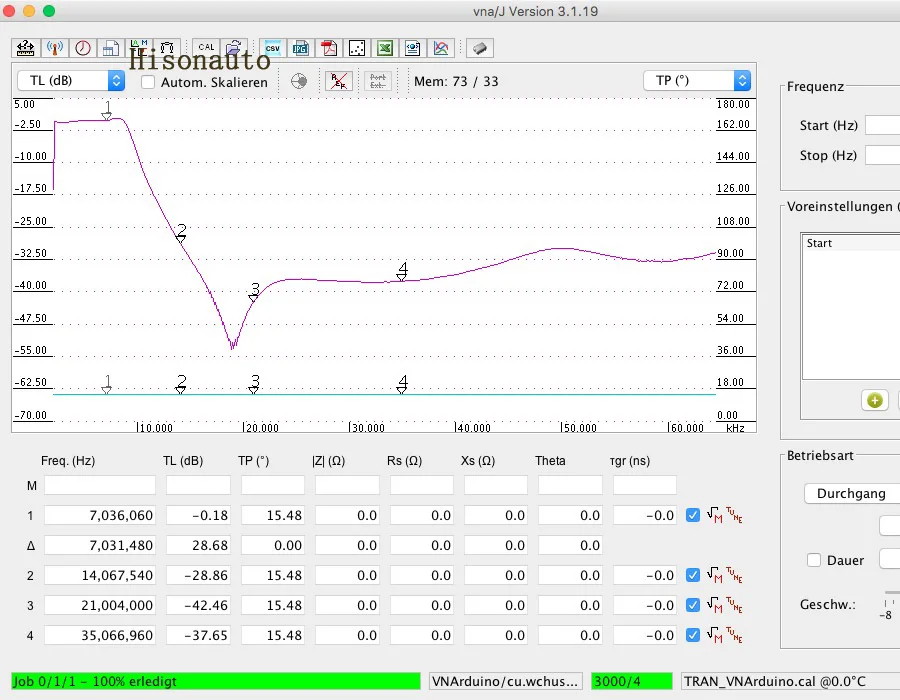Select the Start preset list header

click(851, 243)
